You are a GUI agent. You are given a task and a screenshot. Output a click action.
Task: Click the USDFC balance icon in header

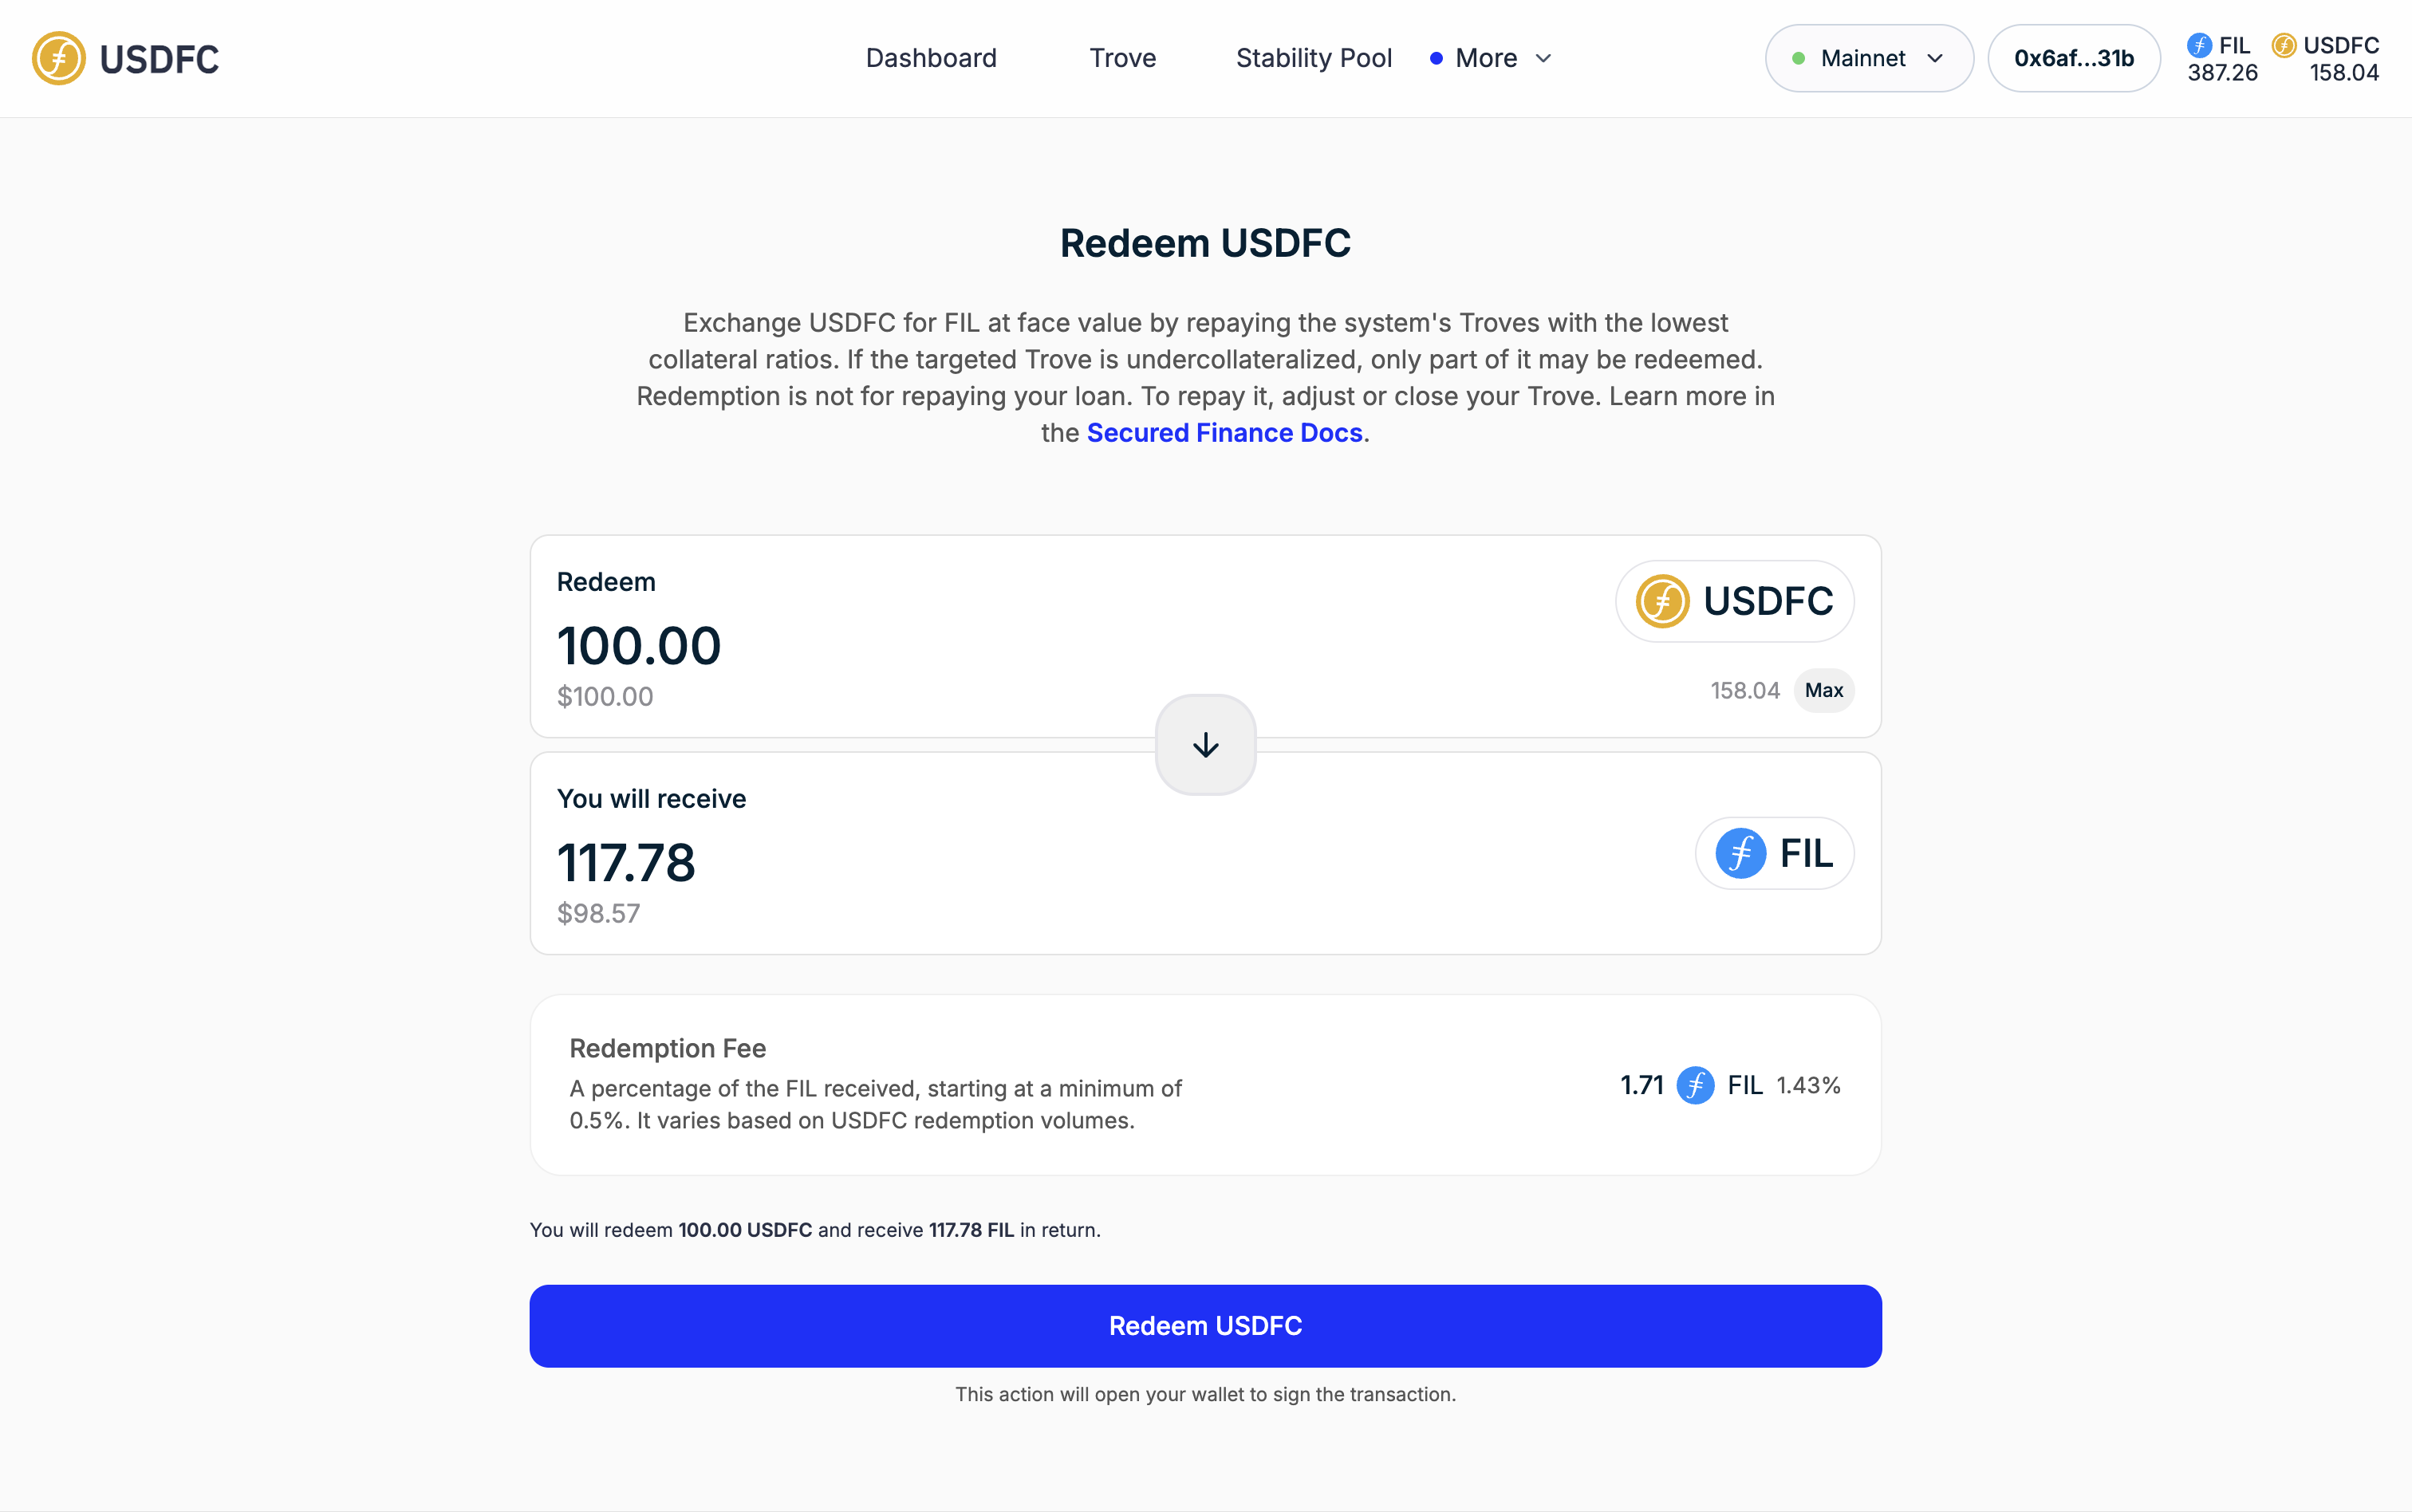click(x=2283, y=45)
